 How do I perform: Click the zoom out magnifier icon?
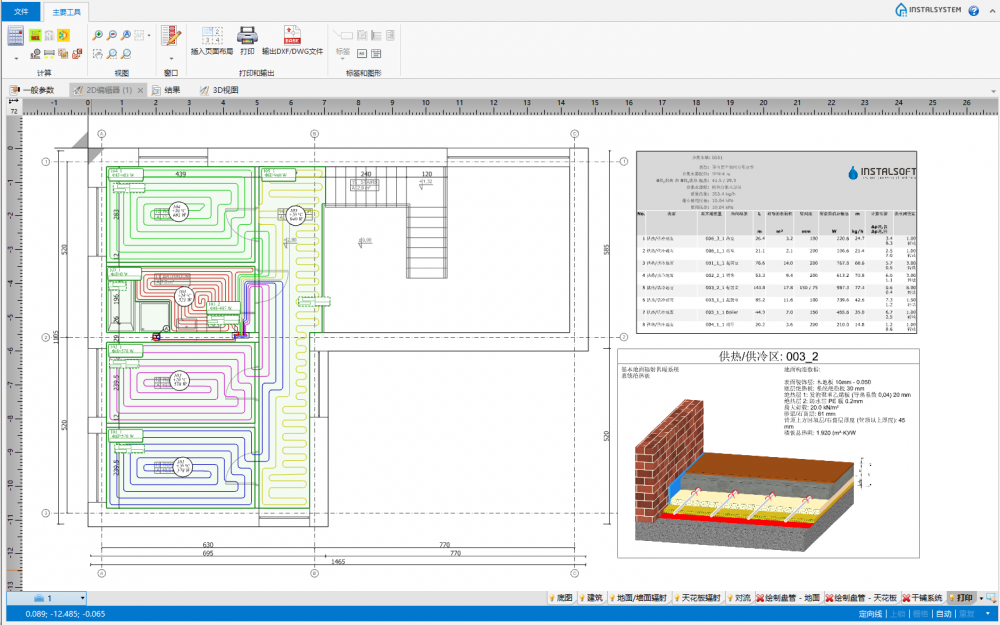pyautogui.click(x=114, y=35)
